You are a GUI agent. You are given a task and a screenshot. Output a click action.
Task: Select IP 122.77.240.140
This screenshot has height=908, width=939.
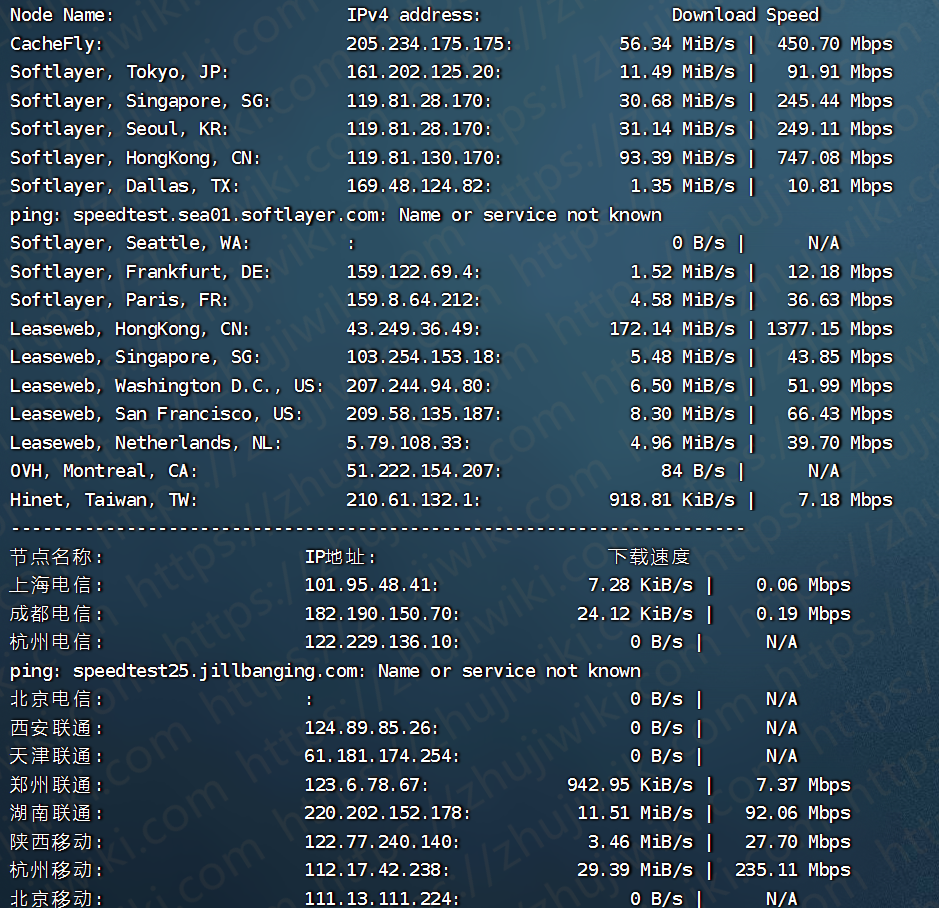[x=381, y=842]
